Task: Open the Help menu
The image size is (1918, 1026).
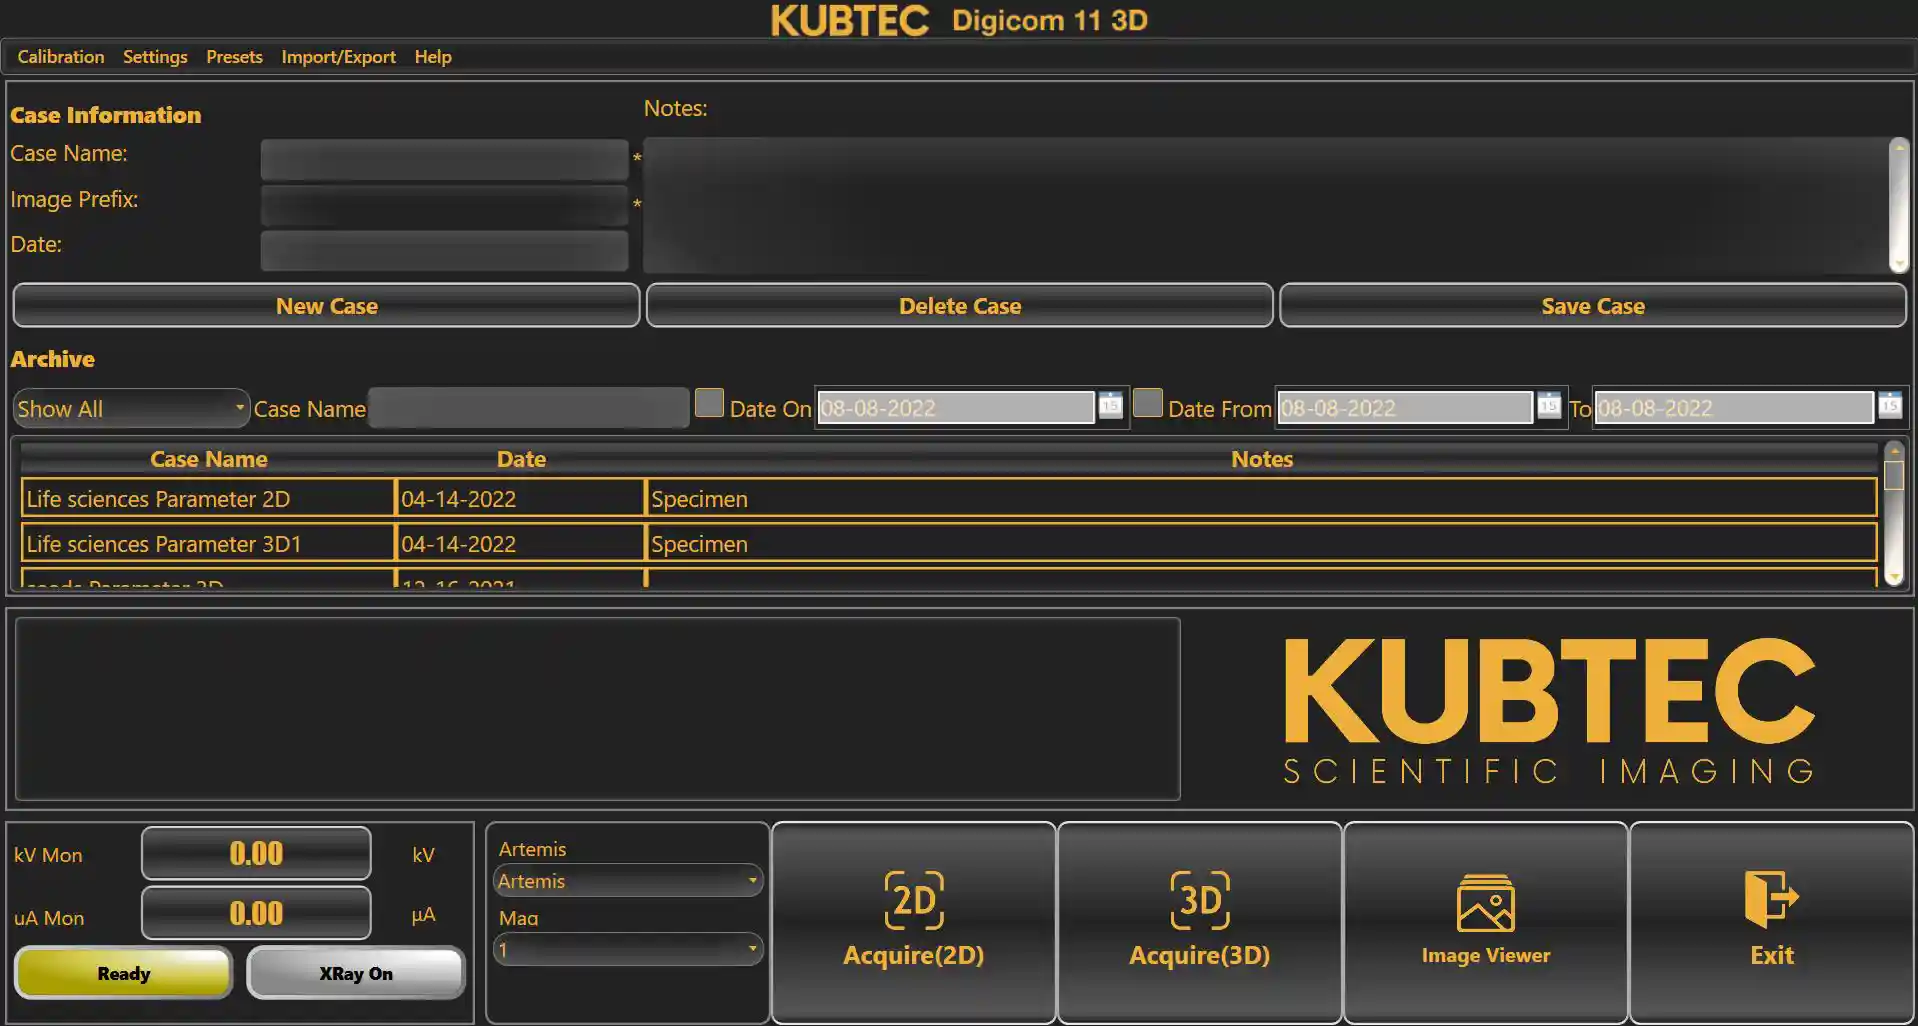Action: (x=433, y=57)
